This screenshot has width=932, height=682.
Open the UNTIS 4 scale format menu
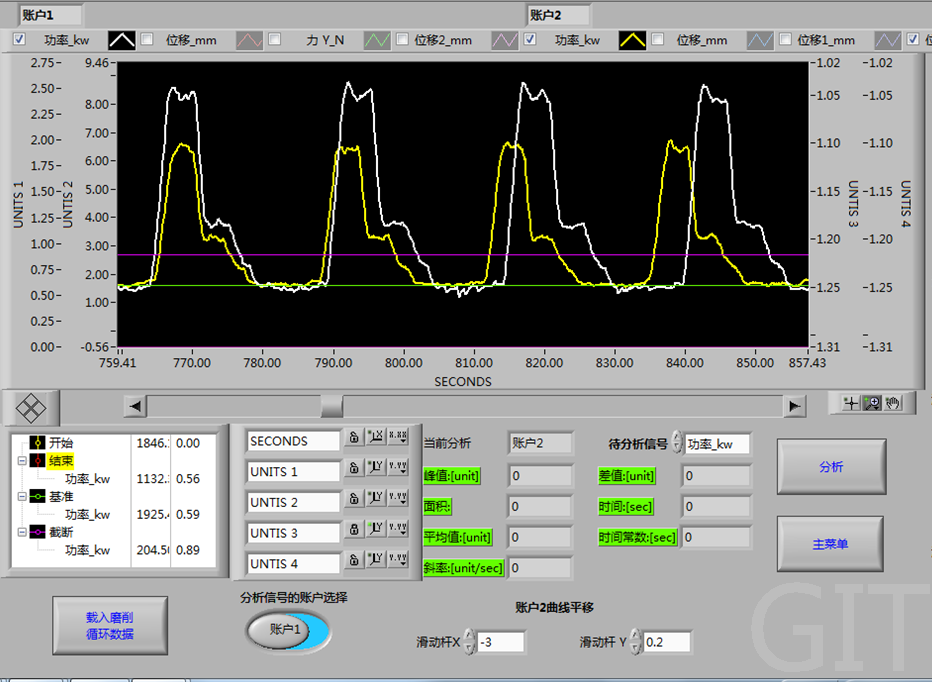398,561
